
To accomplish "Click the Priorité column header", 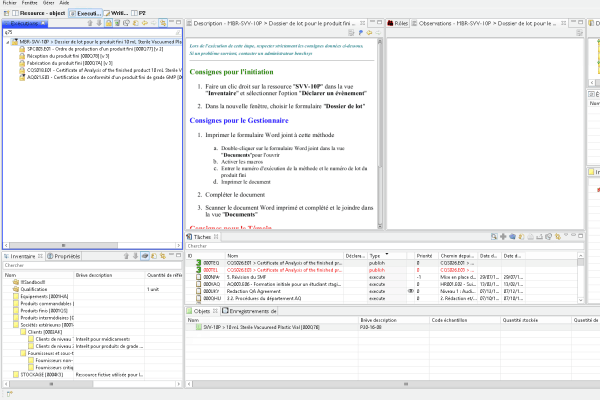I will (x=425, y=256).
